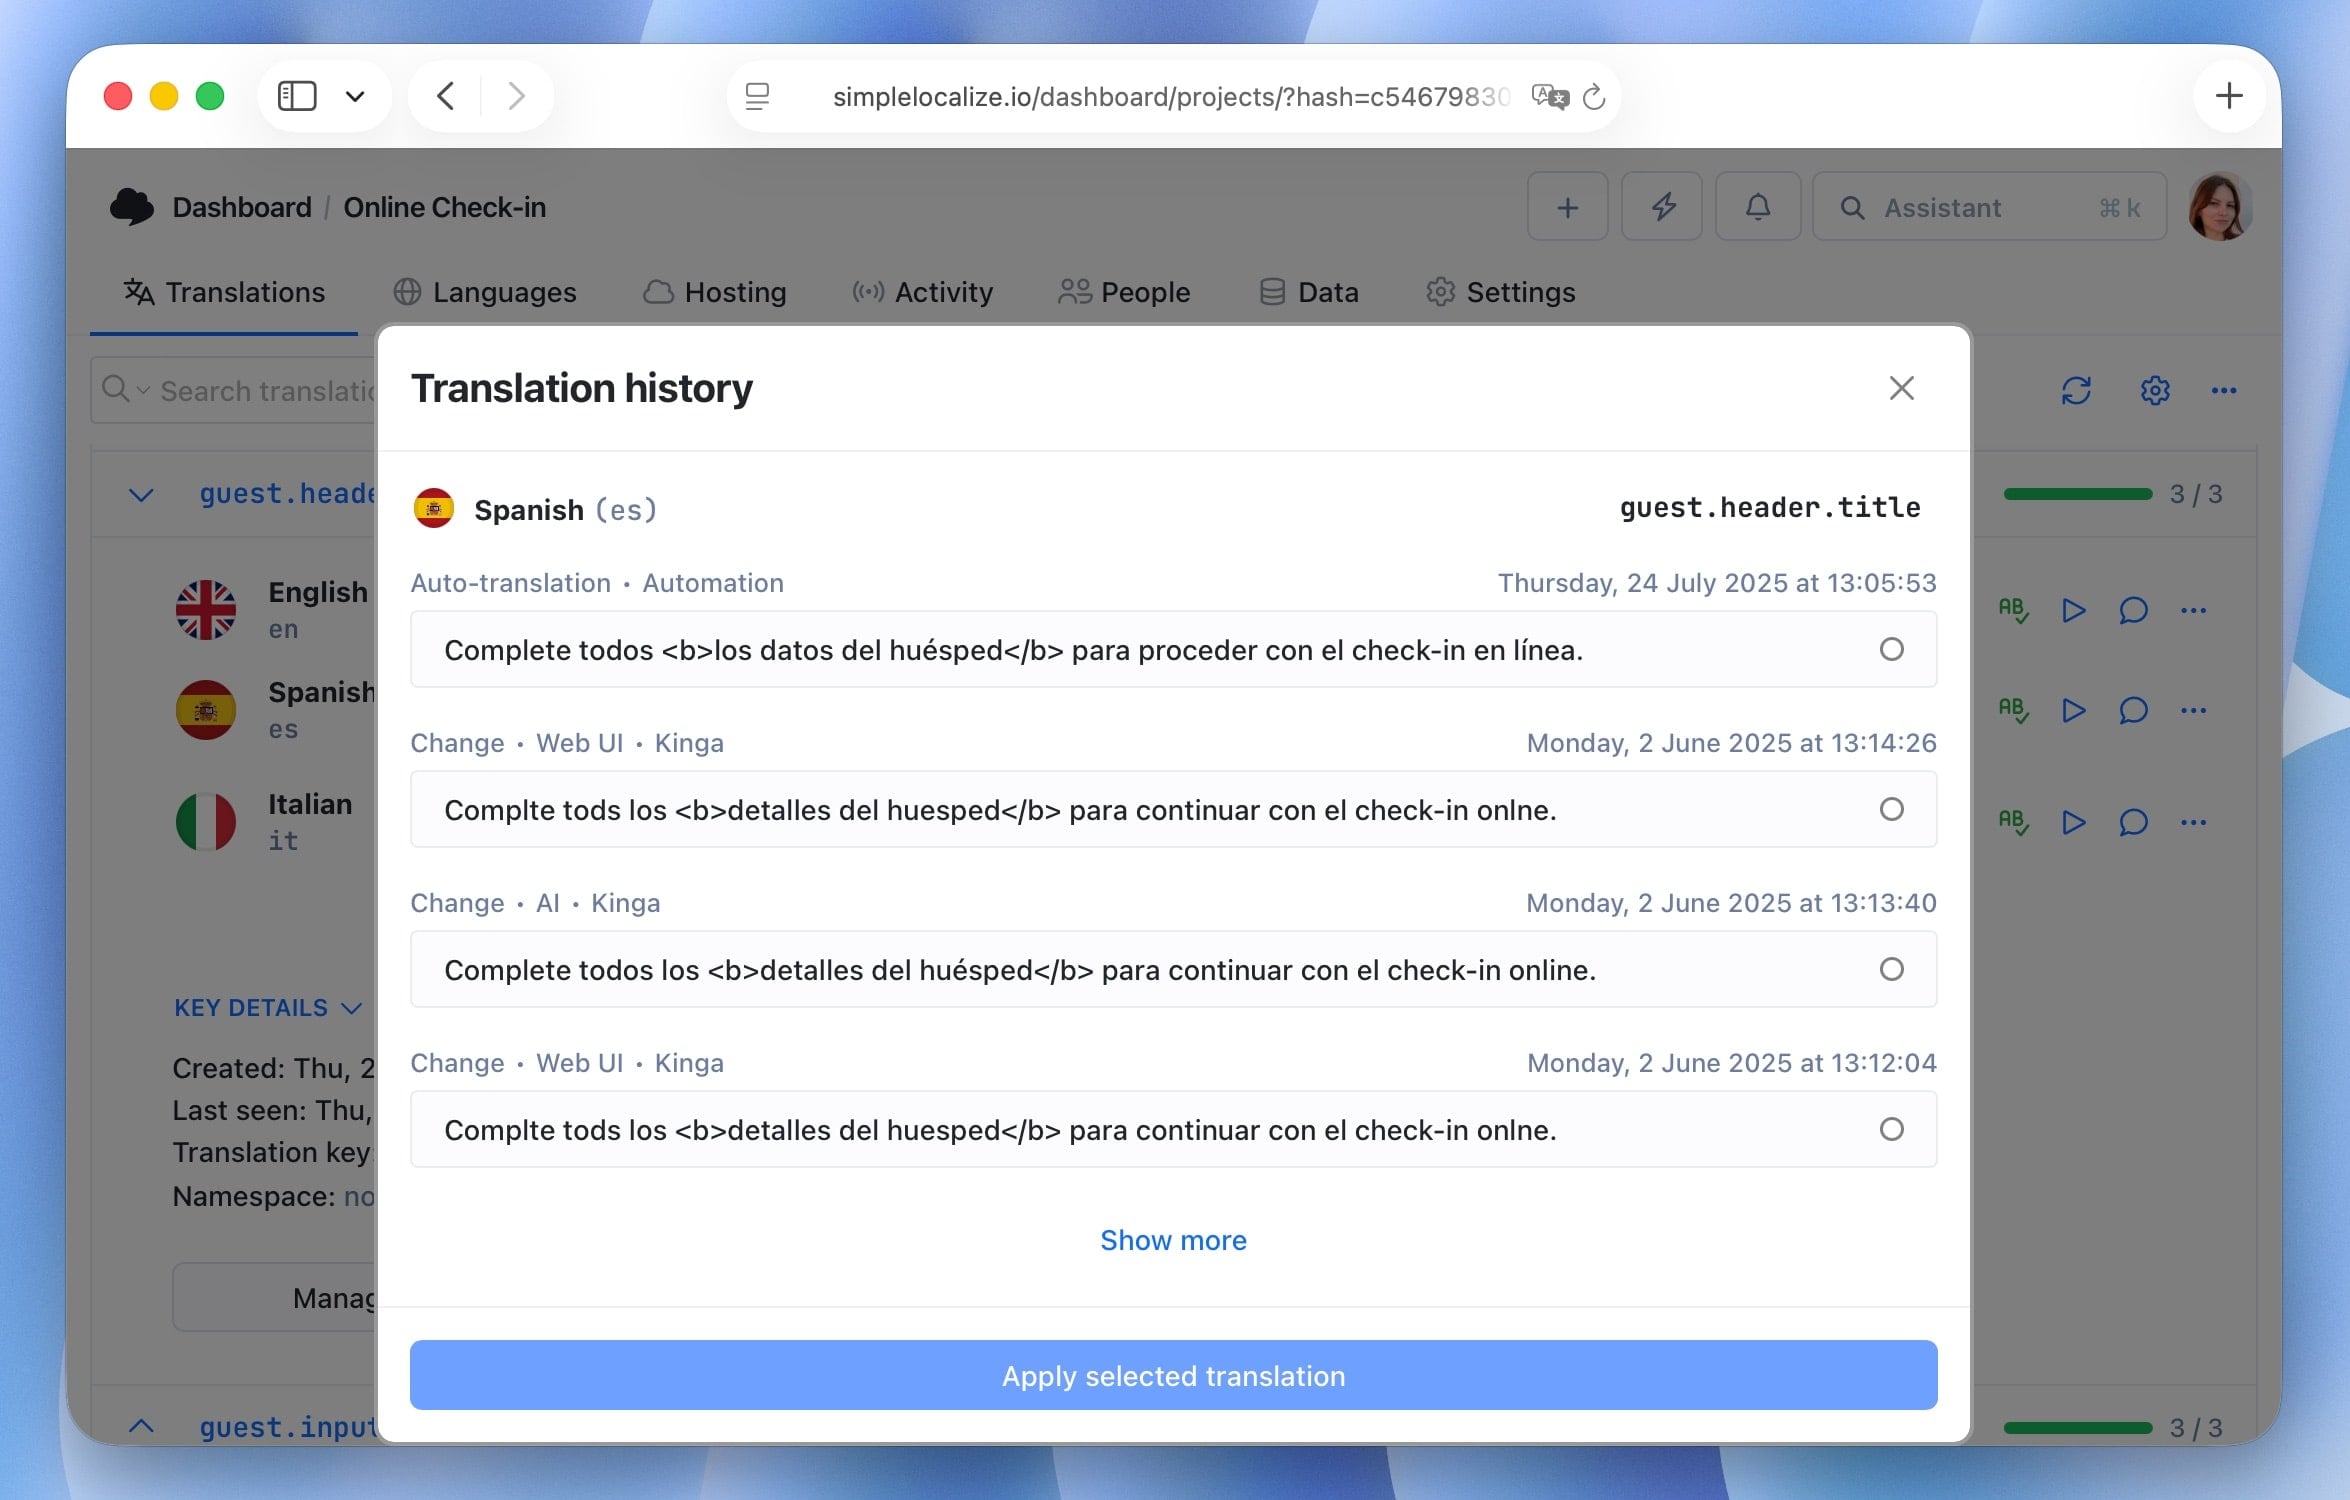The height and width of the screenshot is (1500, 2350).
Task: Click Show more to load older history
Action: (x=1173, y=1240)
